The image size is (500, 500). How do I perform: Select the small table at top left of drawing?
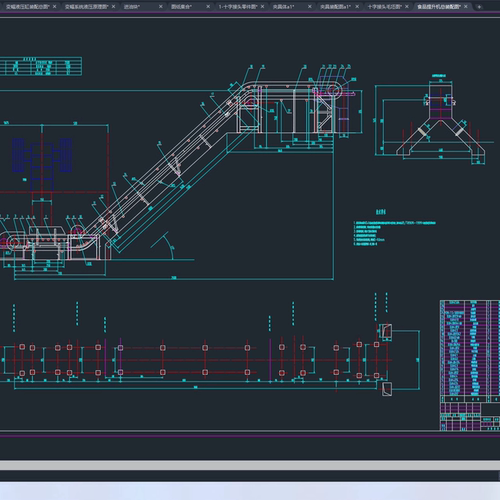pyautogui.click(x=41, y=66)
